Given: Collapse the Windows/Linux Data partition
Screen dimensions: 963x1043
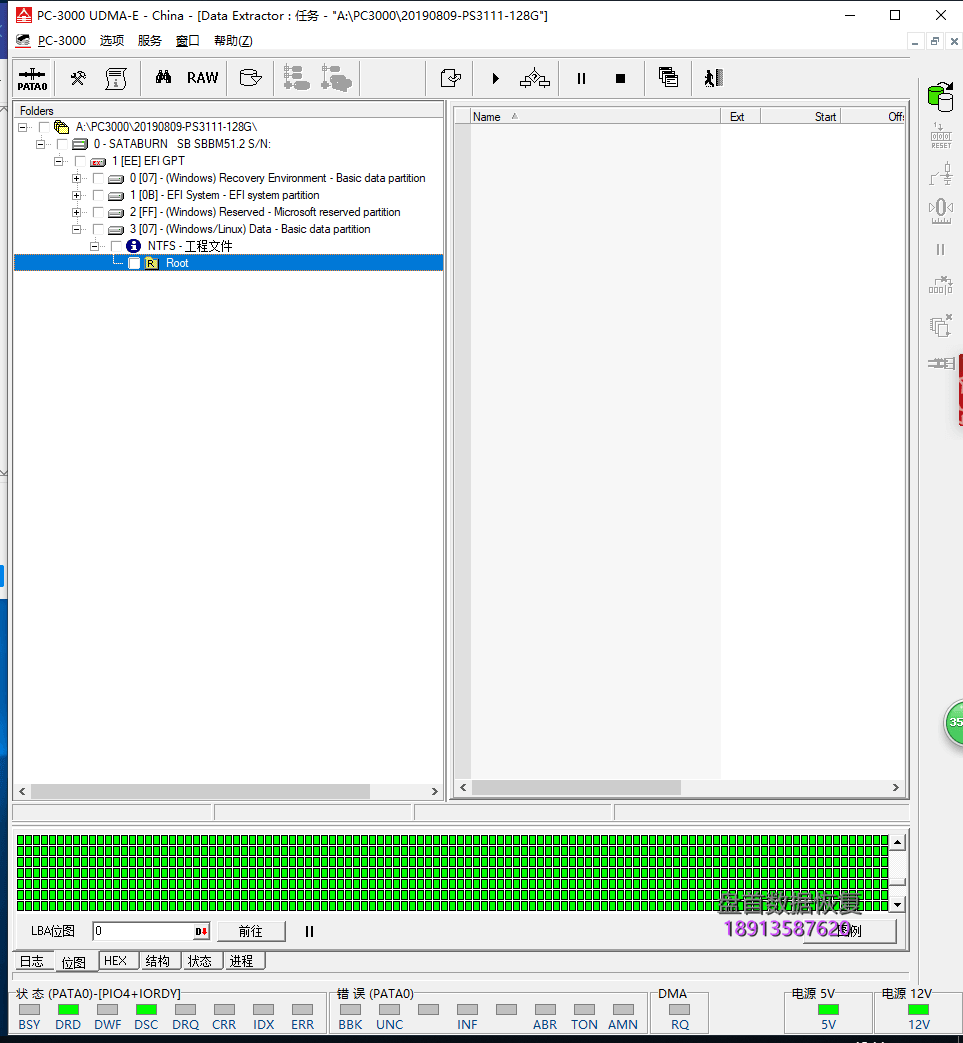Looking at the screenshot, I should point(76,229).
